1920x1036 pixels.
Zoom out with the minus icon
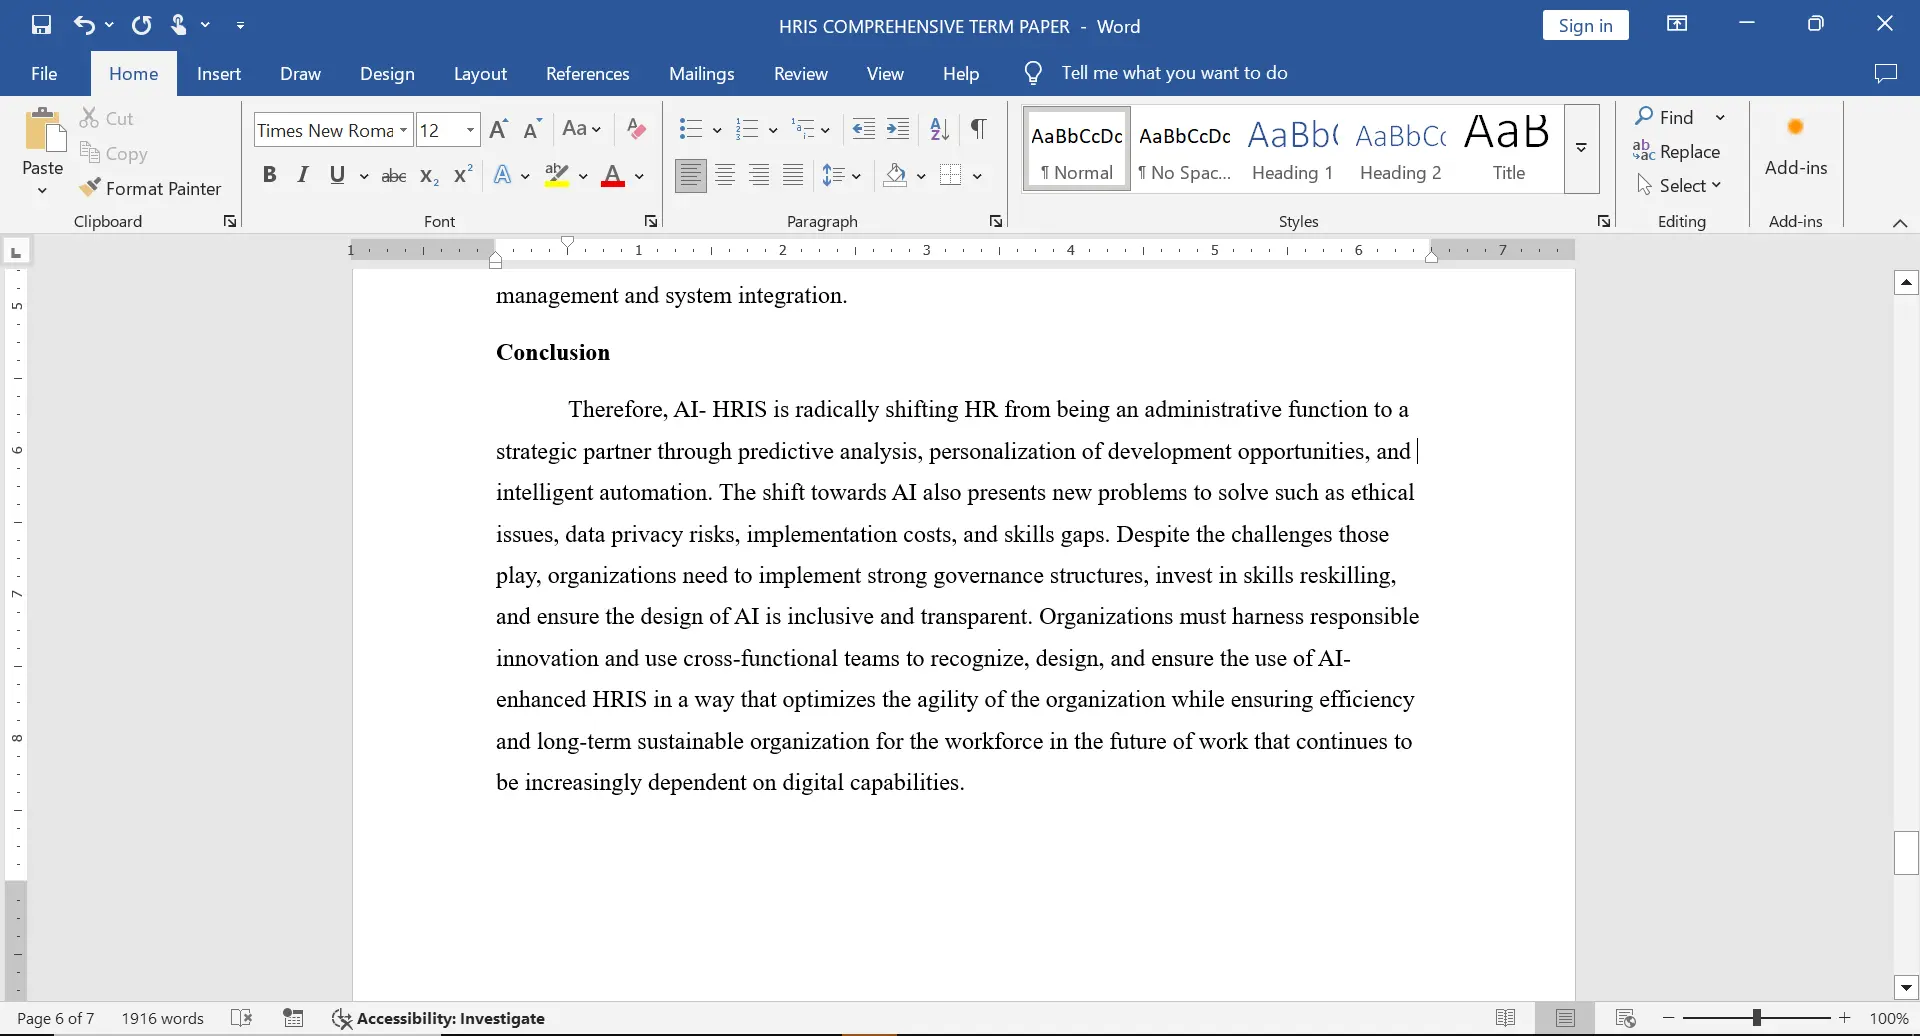coord(1668,1018)
